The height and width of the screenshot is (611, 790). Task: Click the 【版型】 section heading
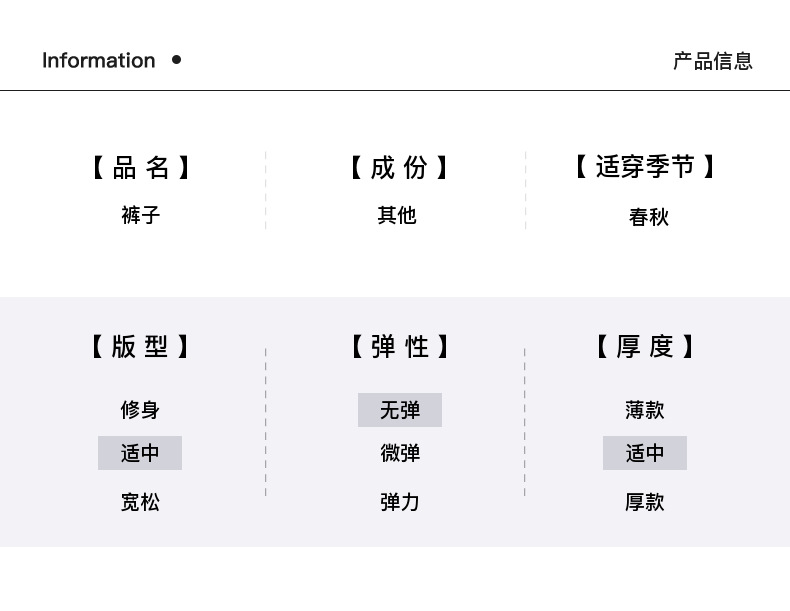coord(140,347)
